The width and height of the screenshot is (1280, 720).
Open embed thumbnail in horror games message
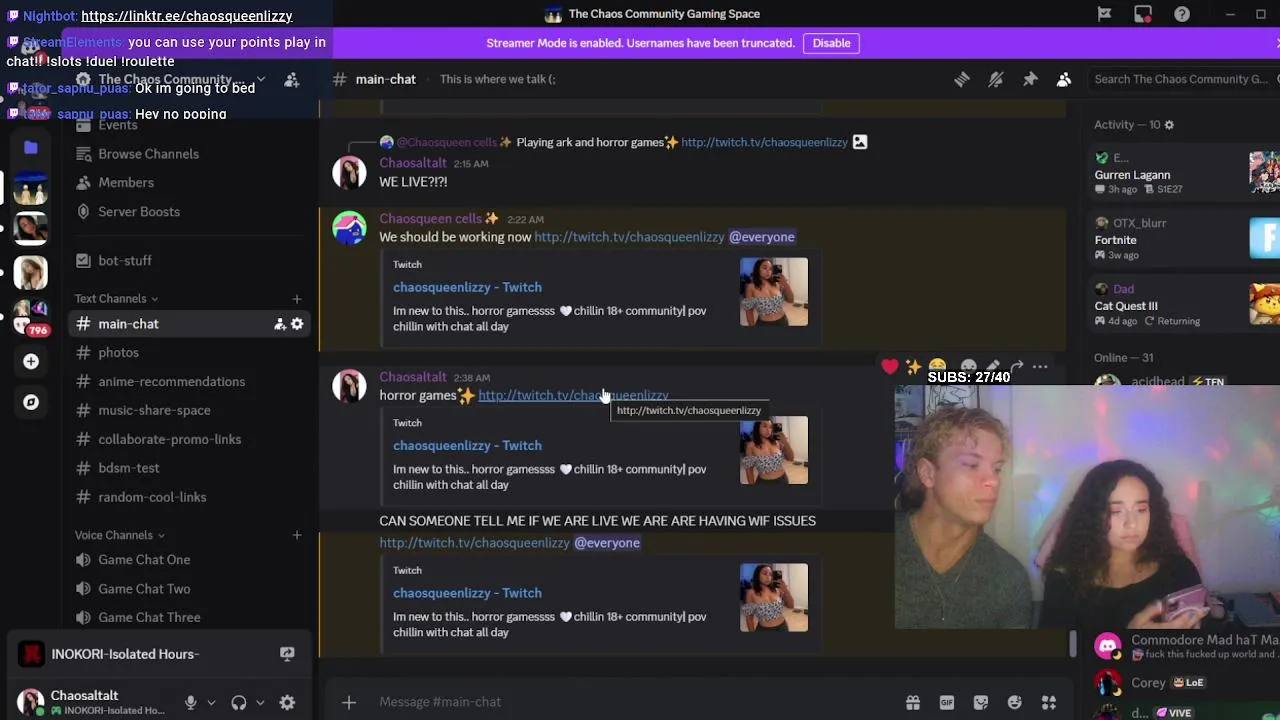click(x=774, y=450)
